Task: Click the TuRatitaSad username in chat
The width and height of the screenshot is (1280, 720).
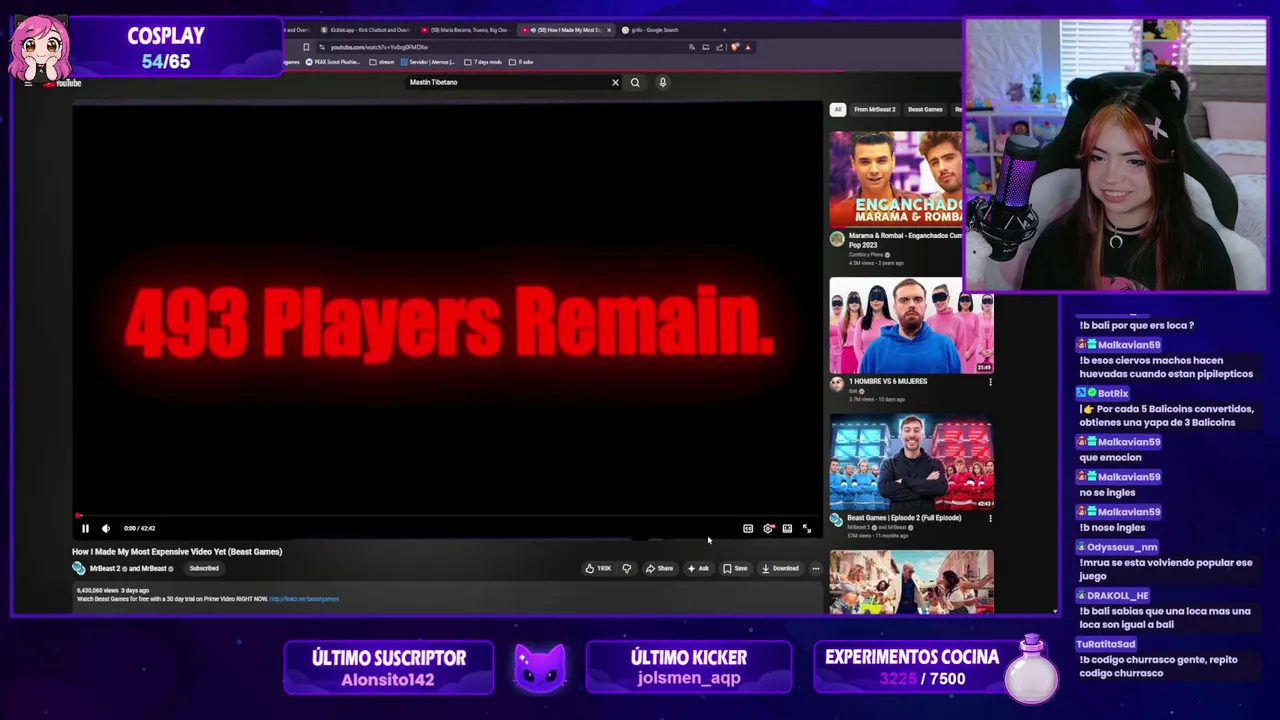Action: [x=1105, y=645]
